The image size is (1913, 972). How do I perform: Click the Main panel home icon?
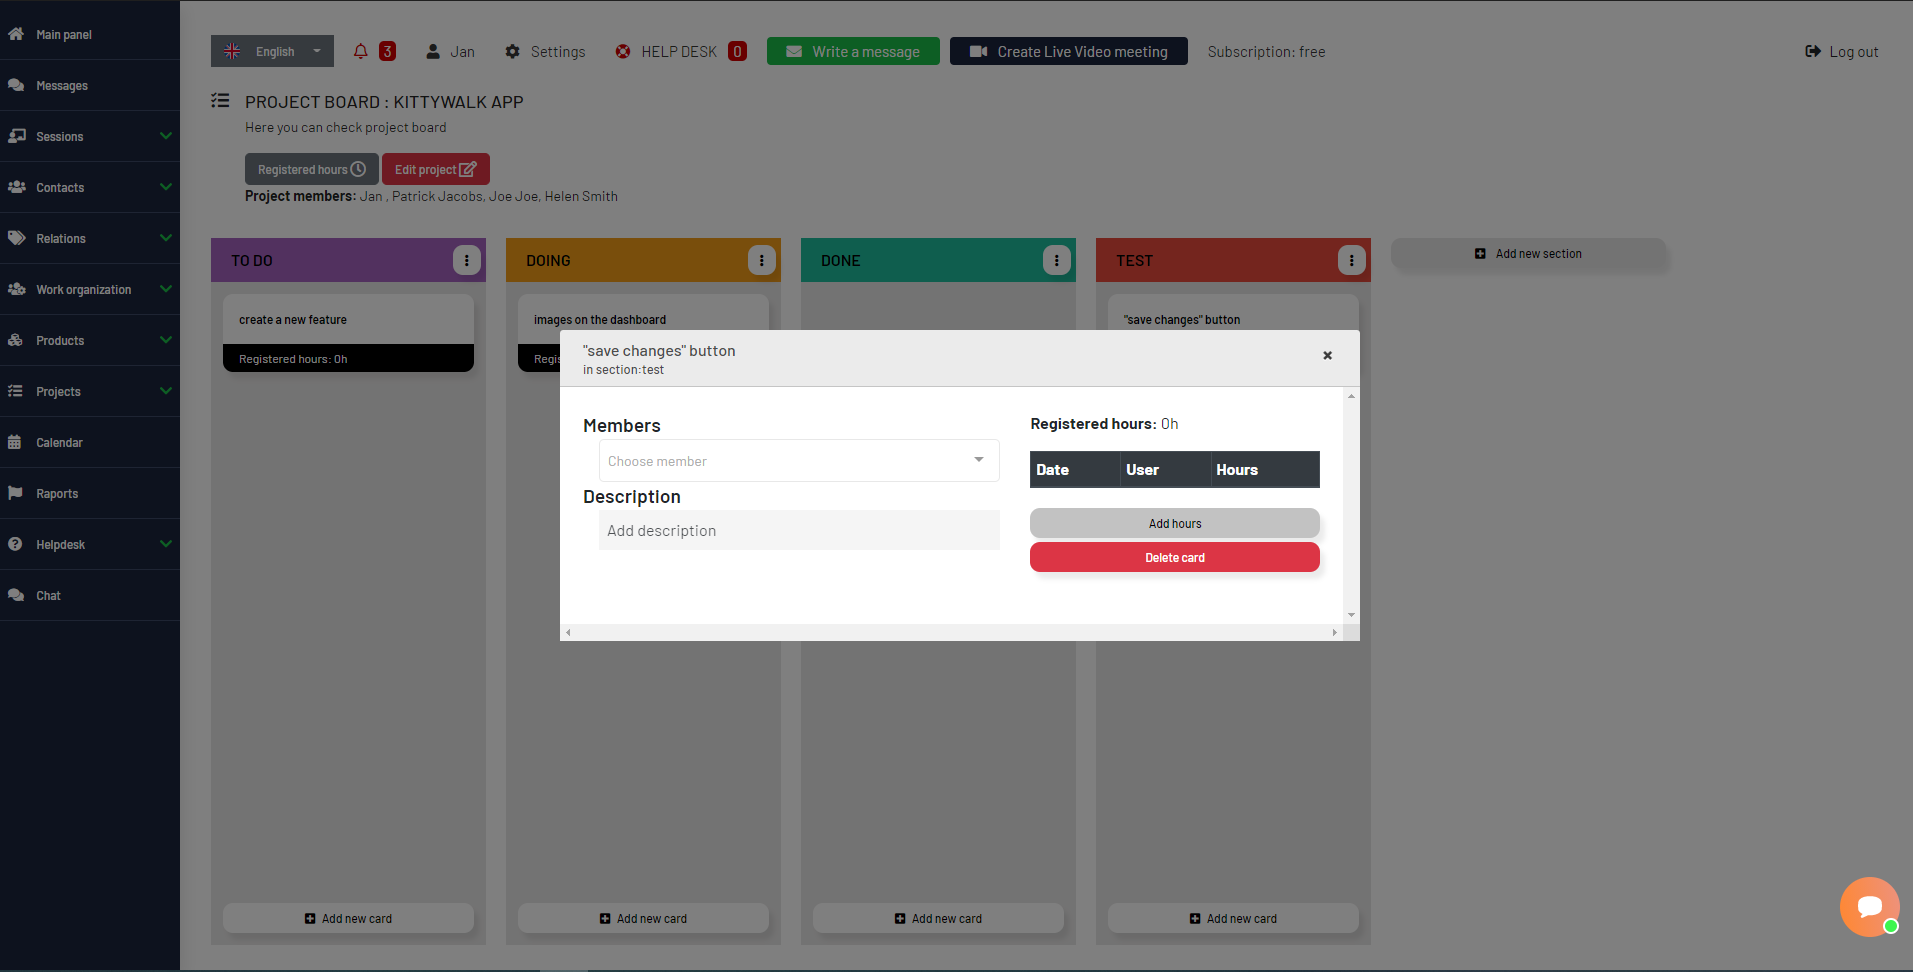[x=15, y=33]
